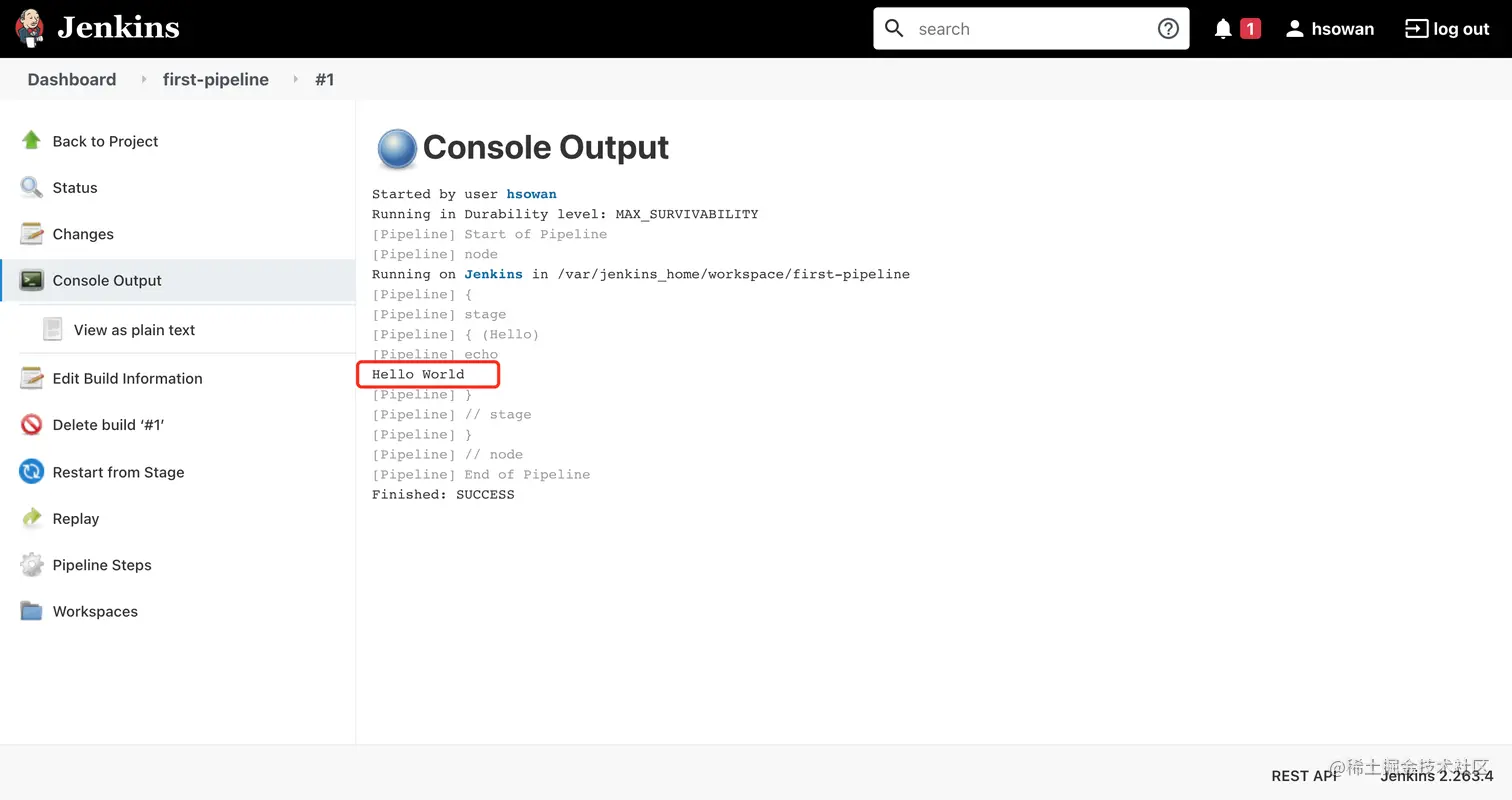Click Durability level MAX_SURVIVABILITY line
Image resolution: width=1512 pixels, height=800 pixels.
pyautogui.click(x=565, y=214)
